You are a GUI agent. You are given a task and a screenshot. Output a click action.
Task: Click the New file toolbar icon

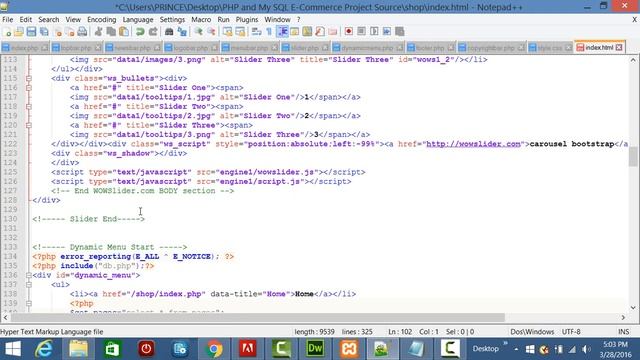[7, 31]
